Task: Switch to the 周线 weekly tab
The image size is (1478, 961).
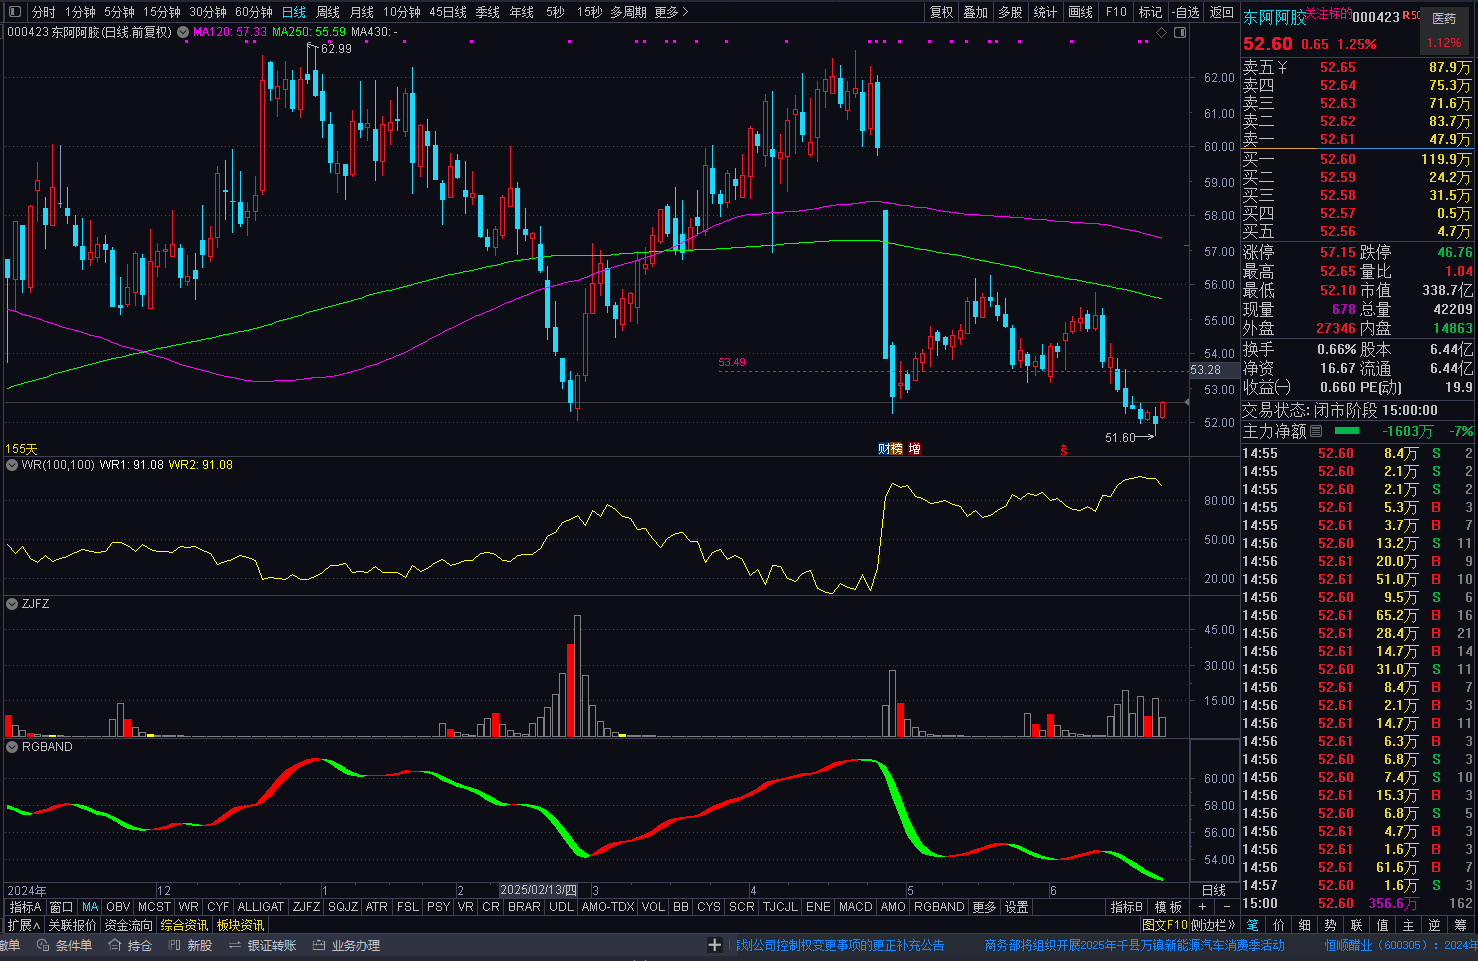Action: (327, 12)
